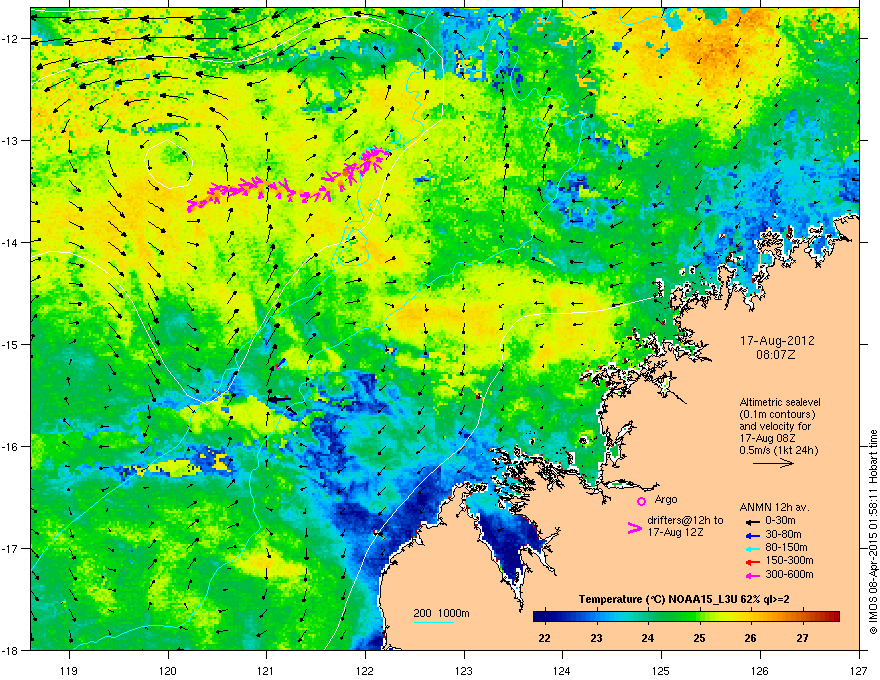This screenshot has height=680, width=880.
Task: Click the vertical IMOS copyright timestamp text
Action: pos(873,532)
